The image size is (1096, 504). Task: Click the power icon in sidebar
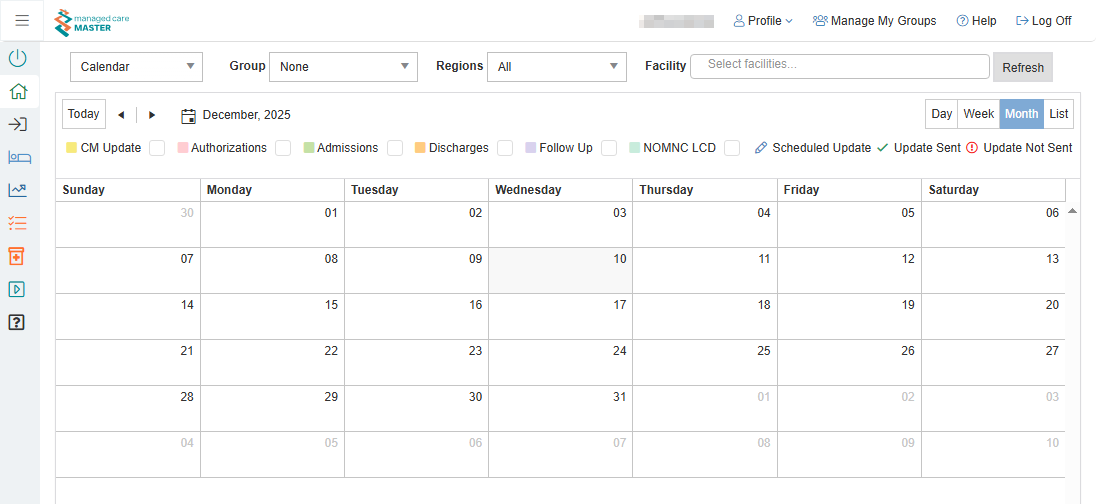coord(18,58)
